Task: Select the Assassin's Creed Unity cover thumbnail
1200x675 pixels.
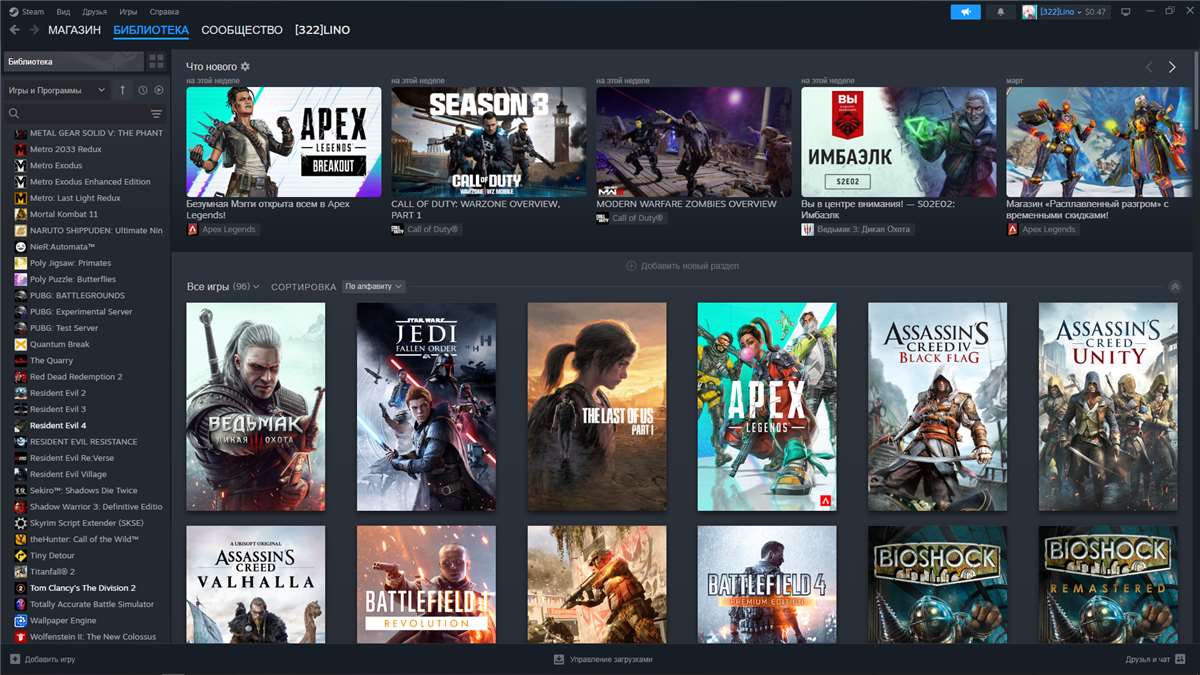Action: (x=1108, y=407)
